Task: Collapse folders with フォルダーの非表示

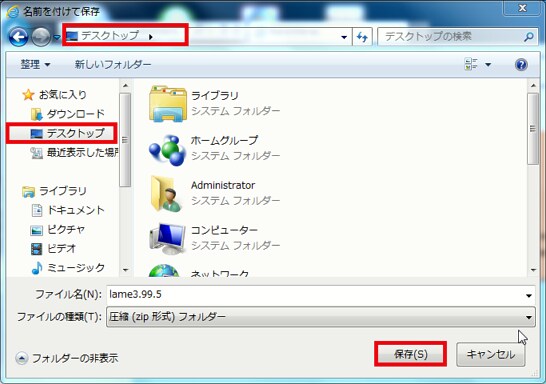Action: (x=67, y=358)
